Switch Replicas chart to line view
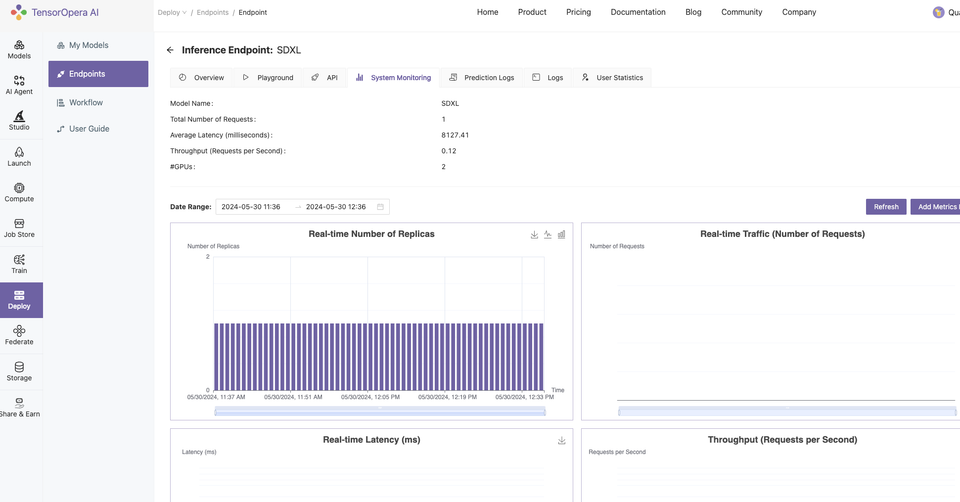Viewport: 960px width, 502px height. [547, 234]
